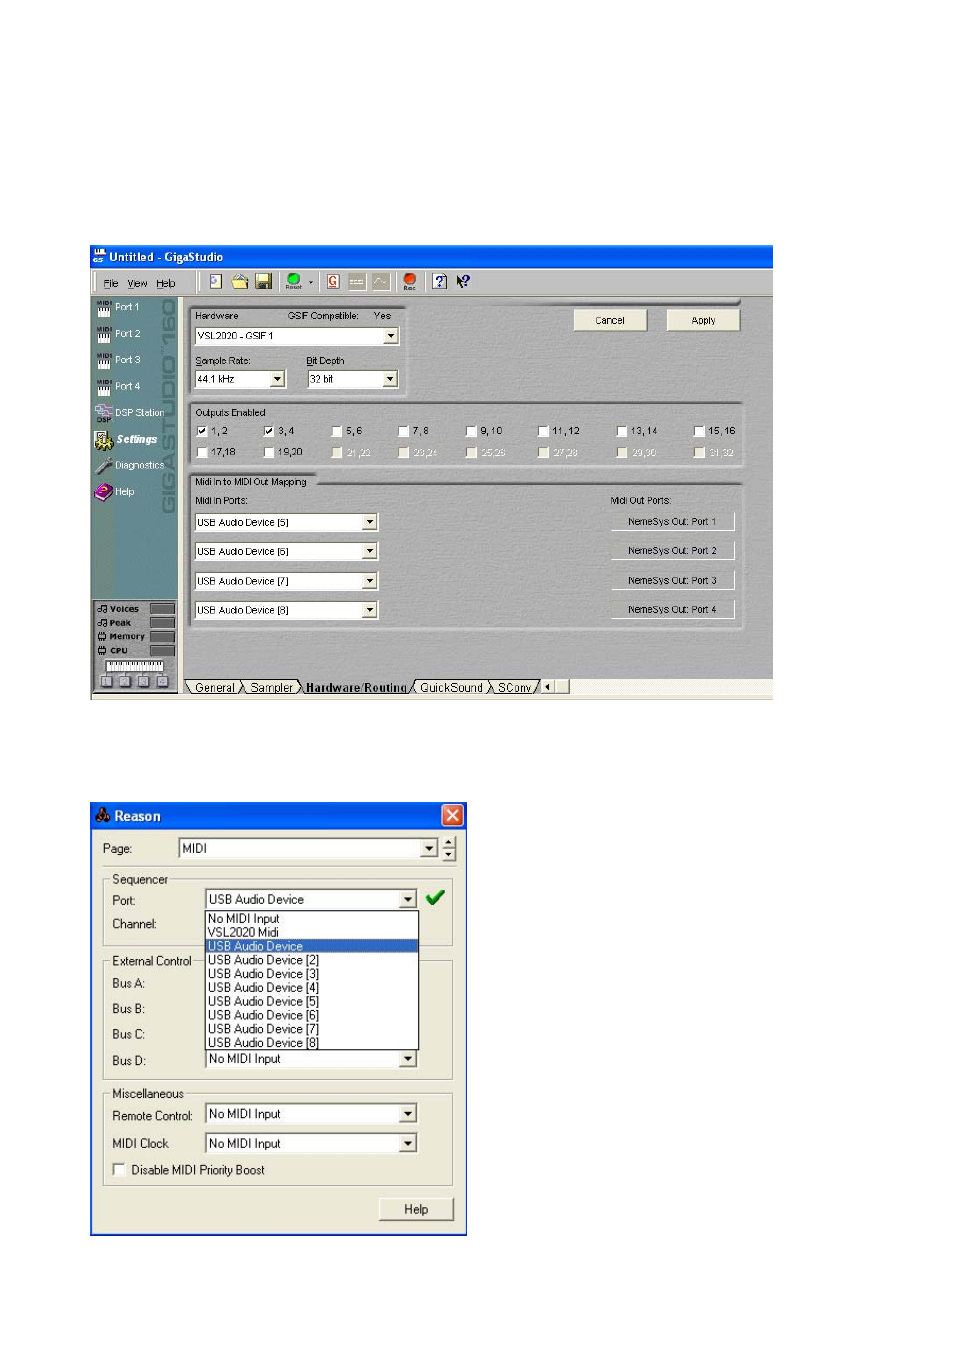Viewport: 954px width, 1351px height.
Task: Click the greyed keyboard icon in toolbar
Action: (357, 282)
